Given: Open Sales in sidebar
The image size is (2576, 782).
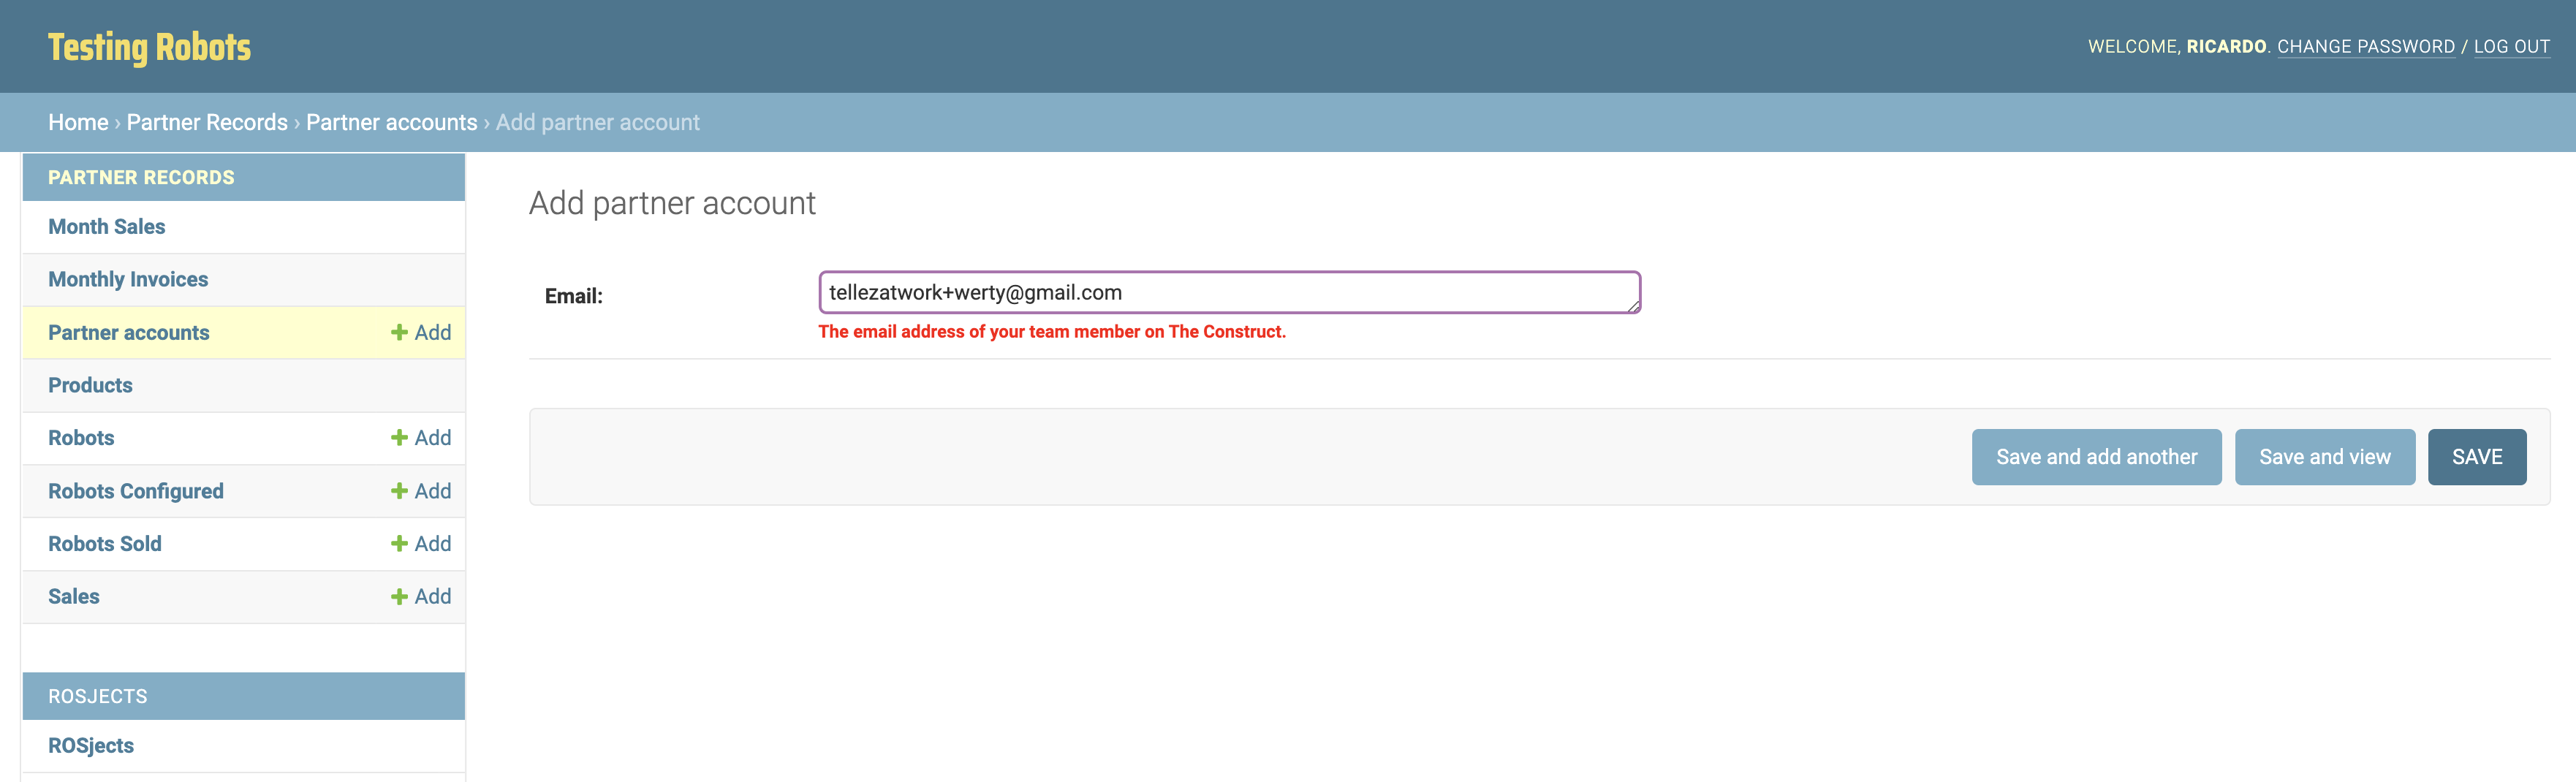Looking at the screenshot, I should click(x=74, y=597).
